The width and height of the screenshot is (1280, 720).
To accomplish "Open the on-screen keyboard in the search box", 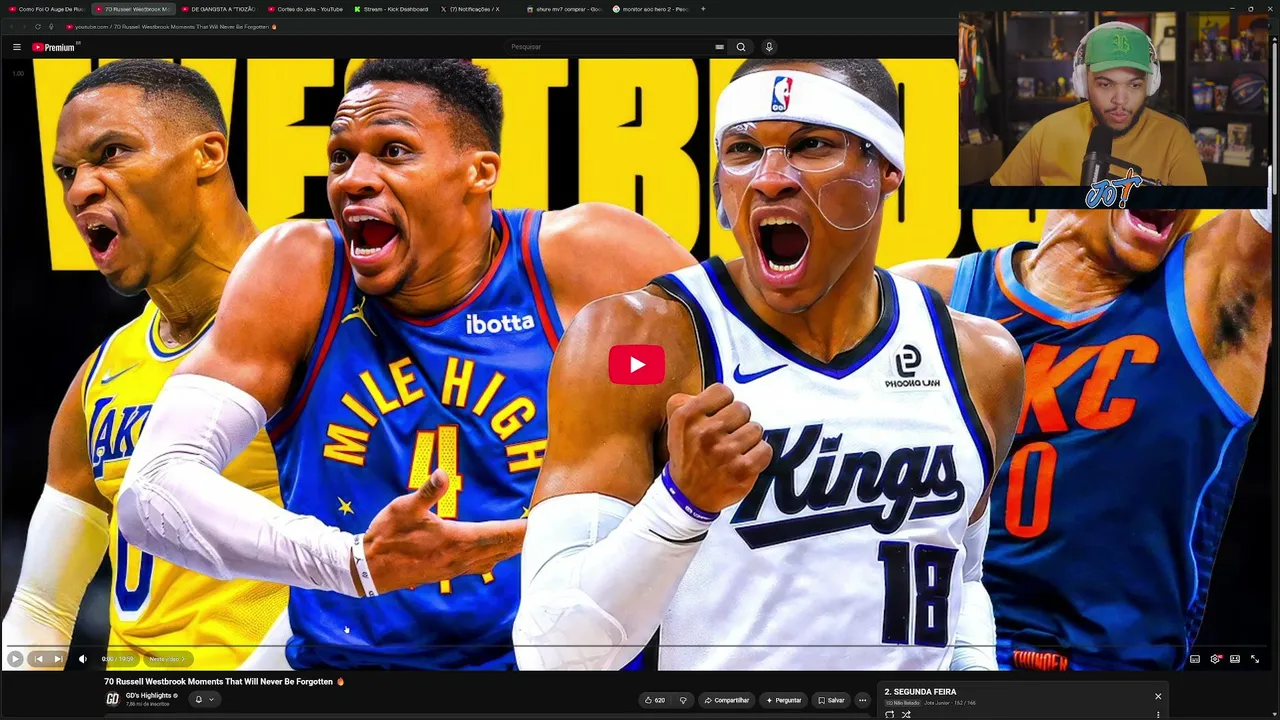I will click(719, 47).
